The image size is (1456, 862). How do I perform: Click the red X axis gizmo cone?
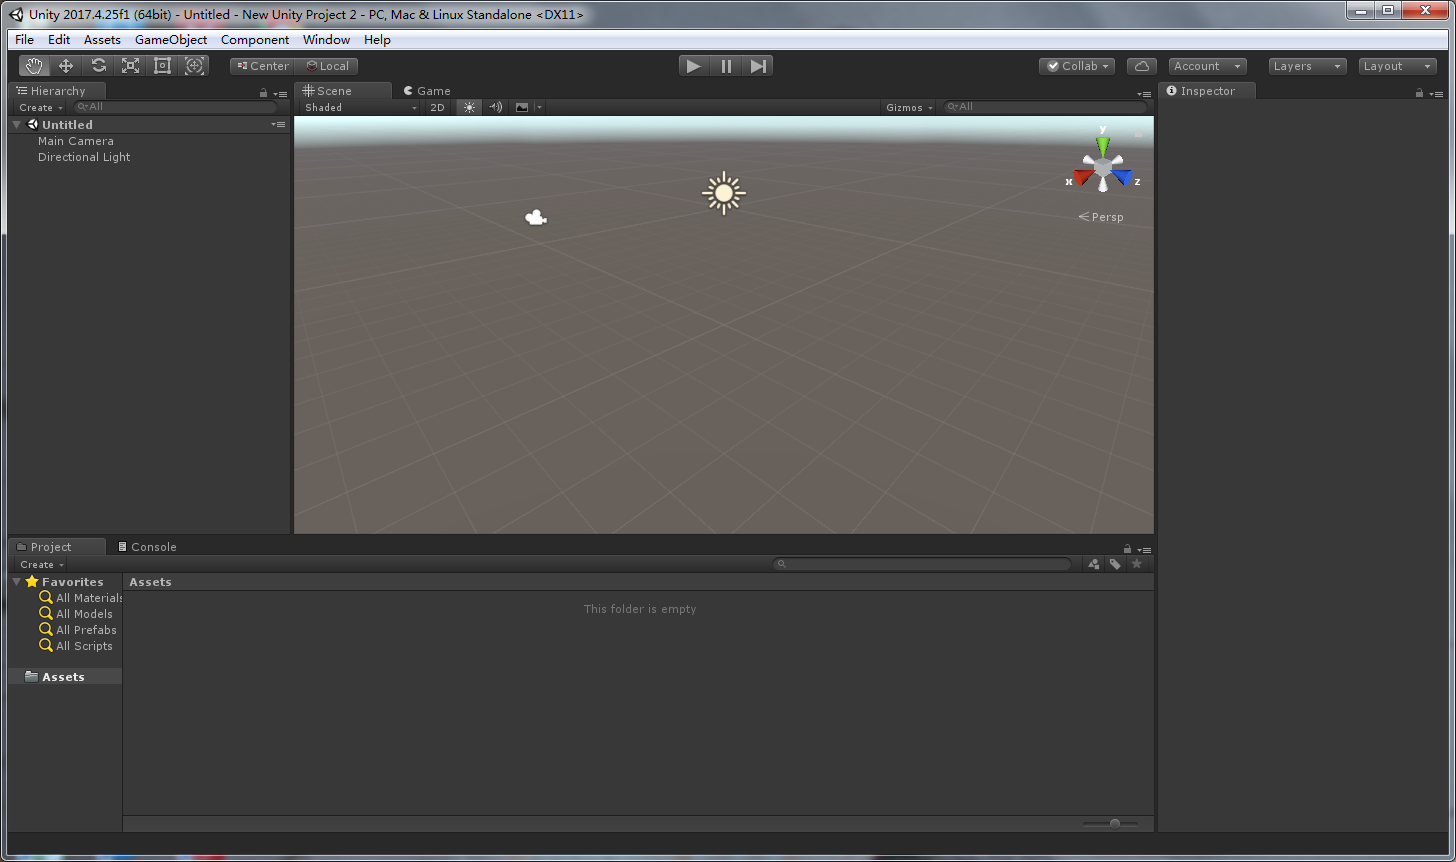pos(1084,177)
